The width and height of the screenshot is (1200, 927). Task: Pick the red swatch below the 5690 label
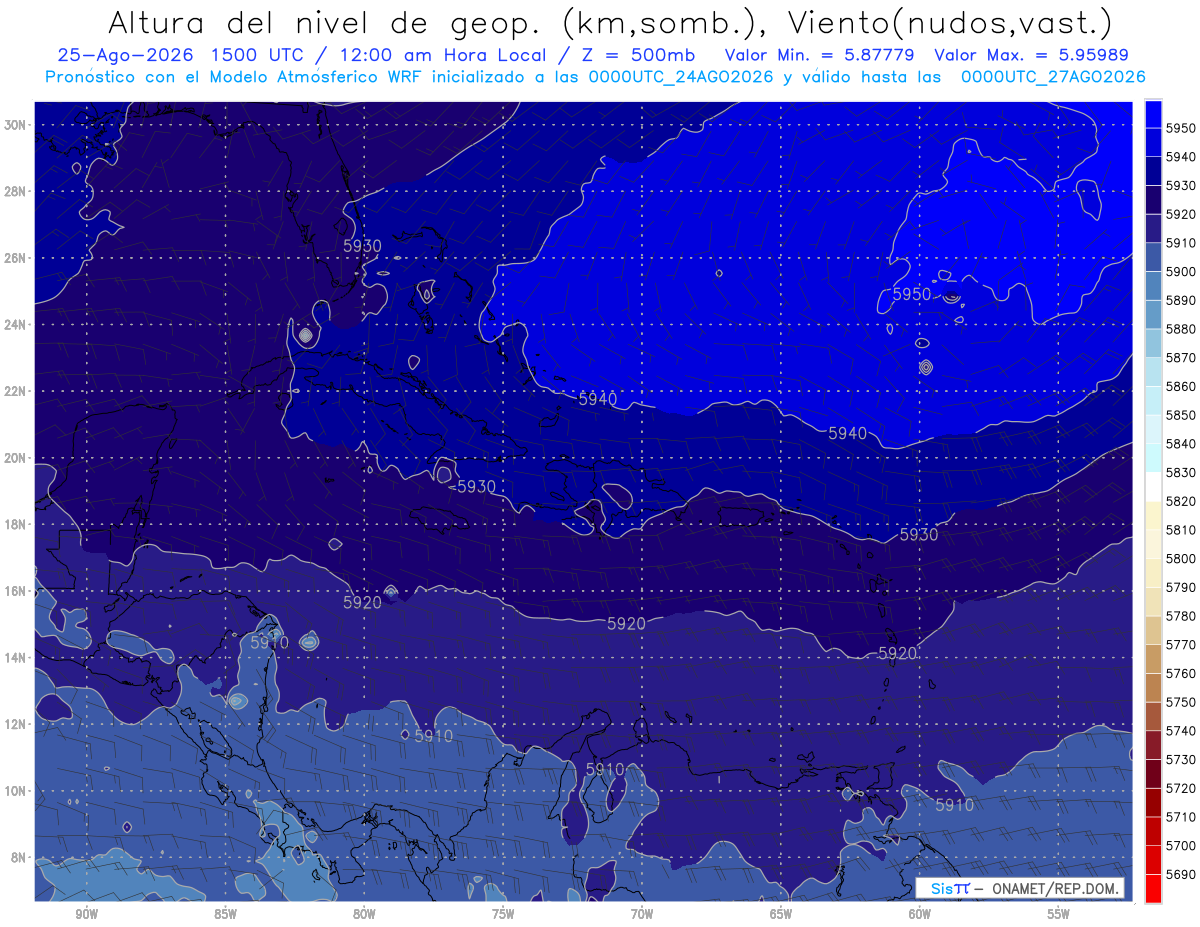[x=1153, y=888]
